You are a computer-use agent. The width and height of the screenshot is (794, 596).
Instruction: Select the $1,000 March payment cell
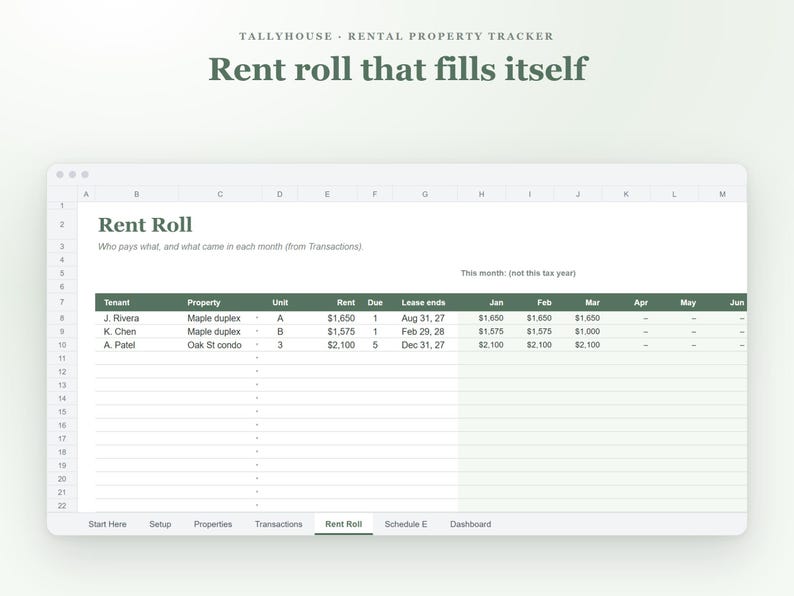578,331
